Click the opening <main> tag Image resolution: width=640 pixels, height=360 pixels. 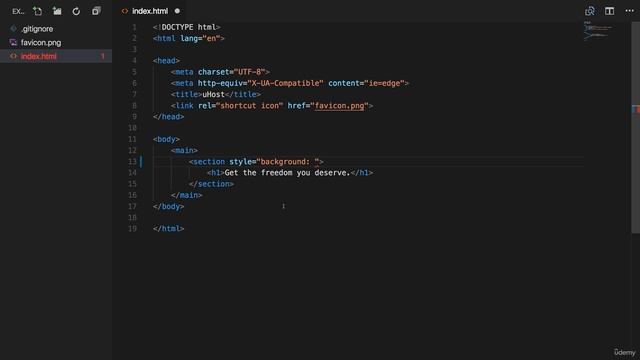click(184, 150)
